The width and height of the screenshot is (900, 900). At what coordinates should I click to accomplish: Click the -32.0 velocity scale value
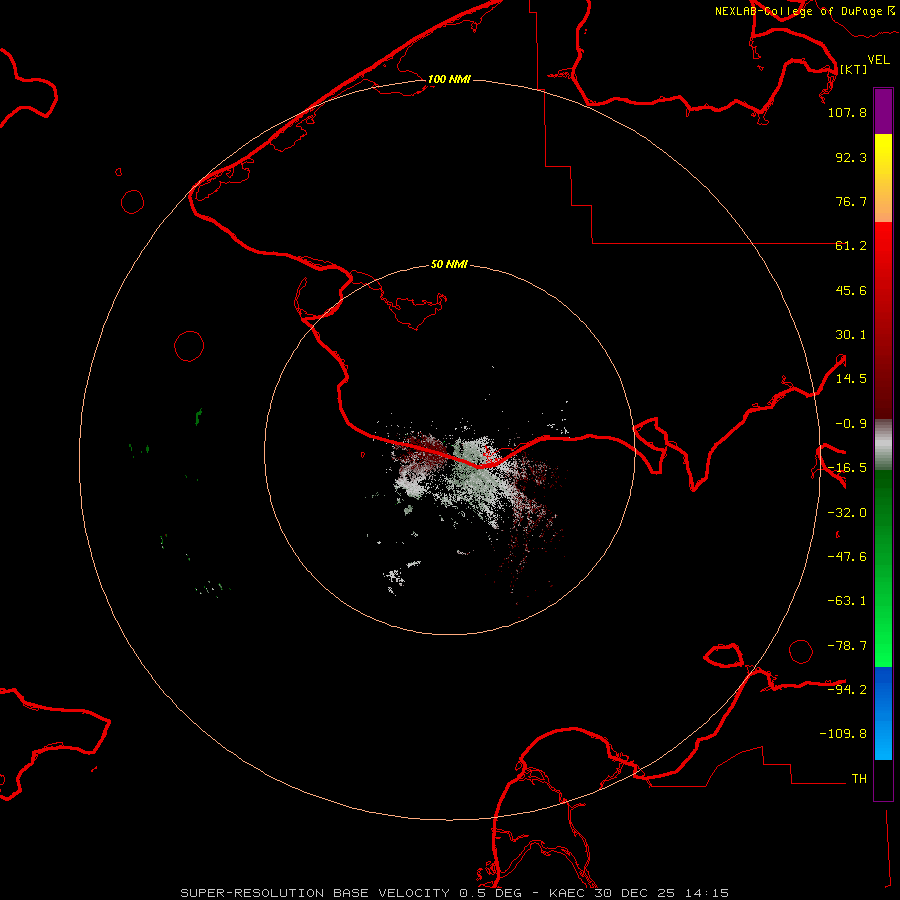tap(847, 513)
